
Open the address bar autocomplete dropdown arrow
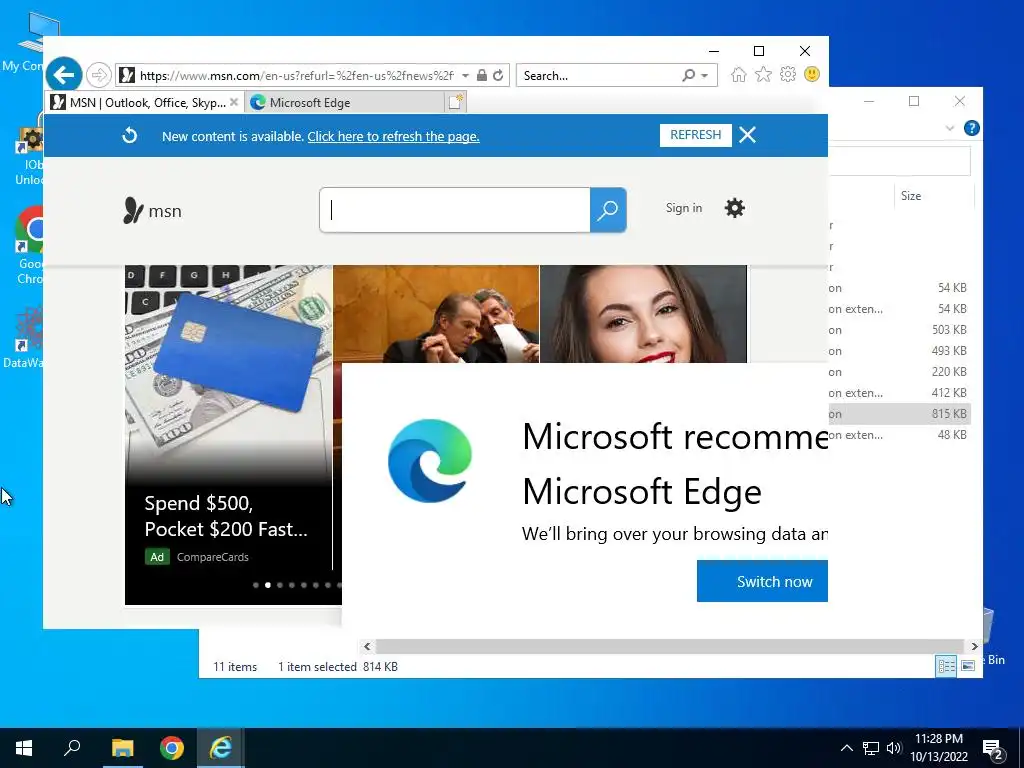tap(465, 76)
